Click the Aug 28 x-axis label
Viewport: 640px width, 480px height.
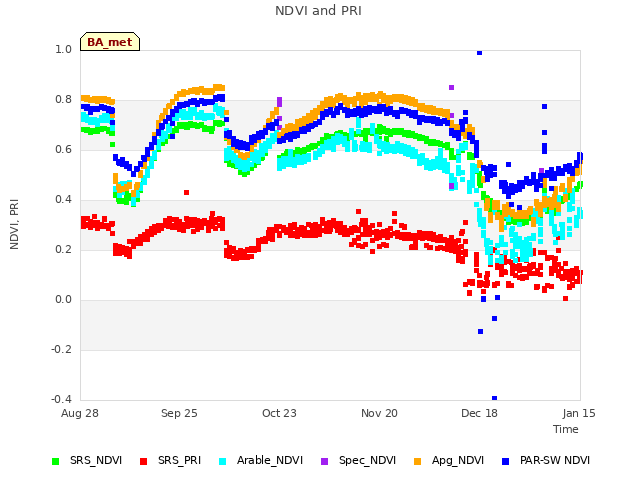click(80, 413)
